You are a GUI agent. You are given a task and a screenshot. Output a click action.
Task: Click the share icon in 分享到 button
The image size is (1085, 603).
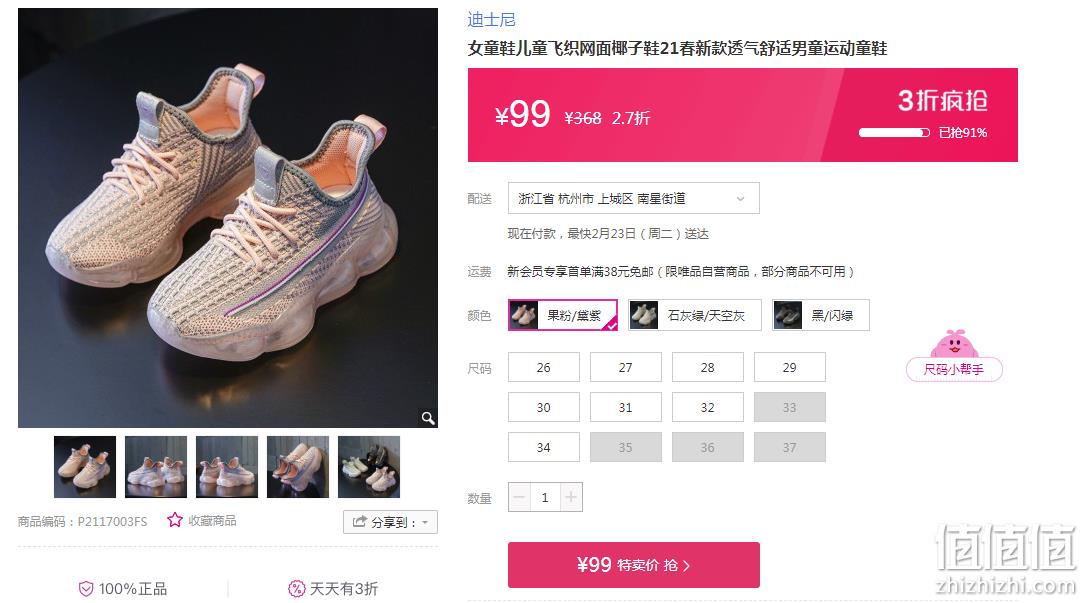click(359, 521)
